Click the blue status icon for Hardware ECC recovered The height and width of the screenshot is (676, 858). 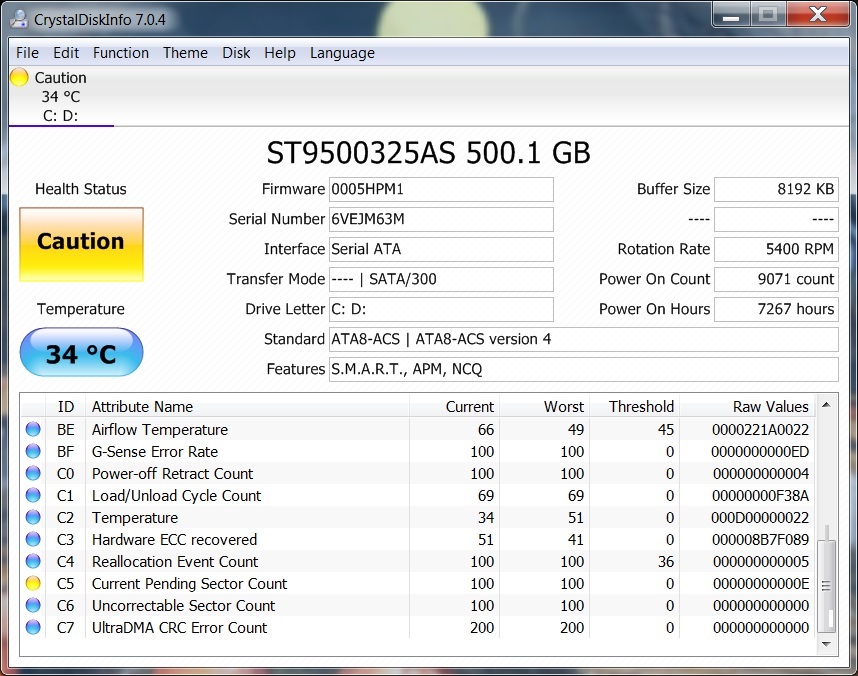(33, 539)
